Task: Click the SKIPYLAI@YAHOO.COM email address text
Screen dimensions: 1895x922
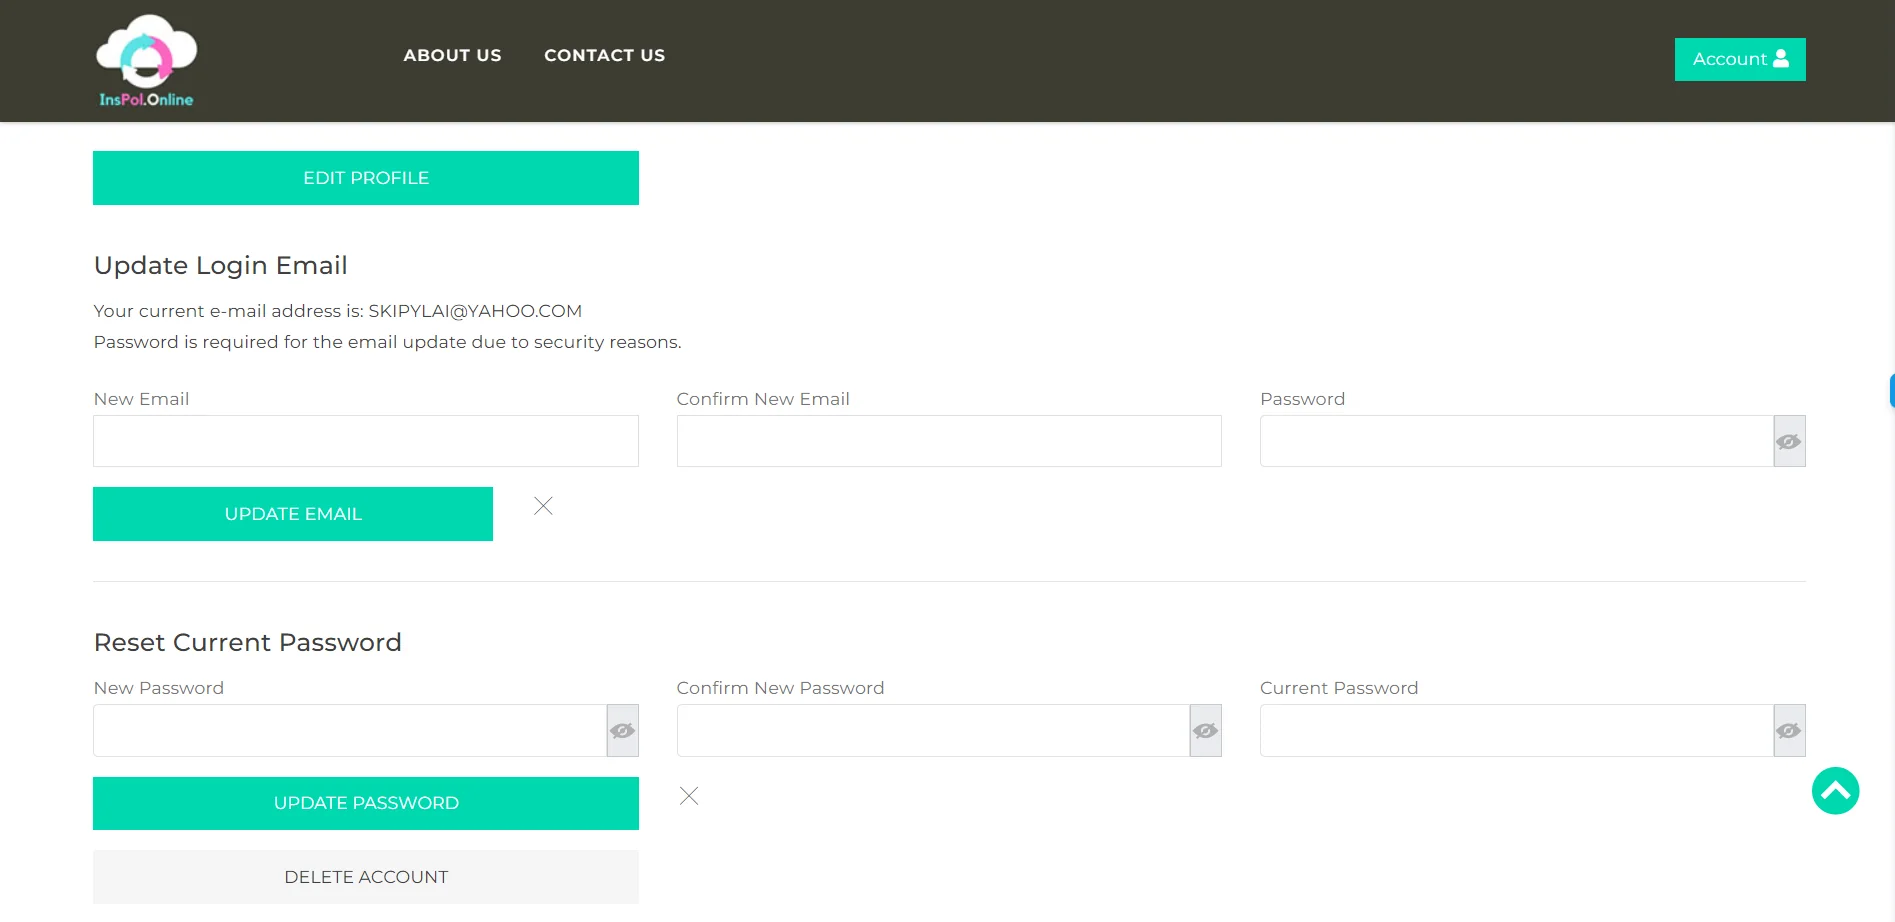Action: coord(475,311)
